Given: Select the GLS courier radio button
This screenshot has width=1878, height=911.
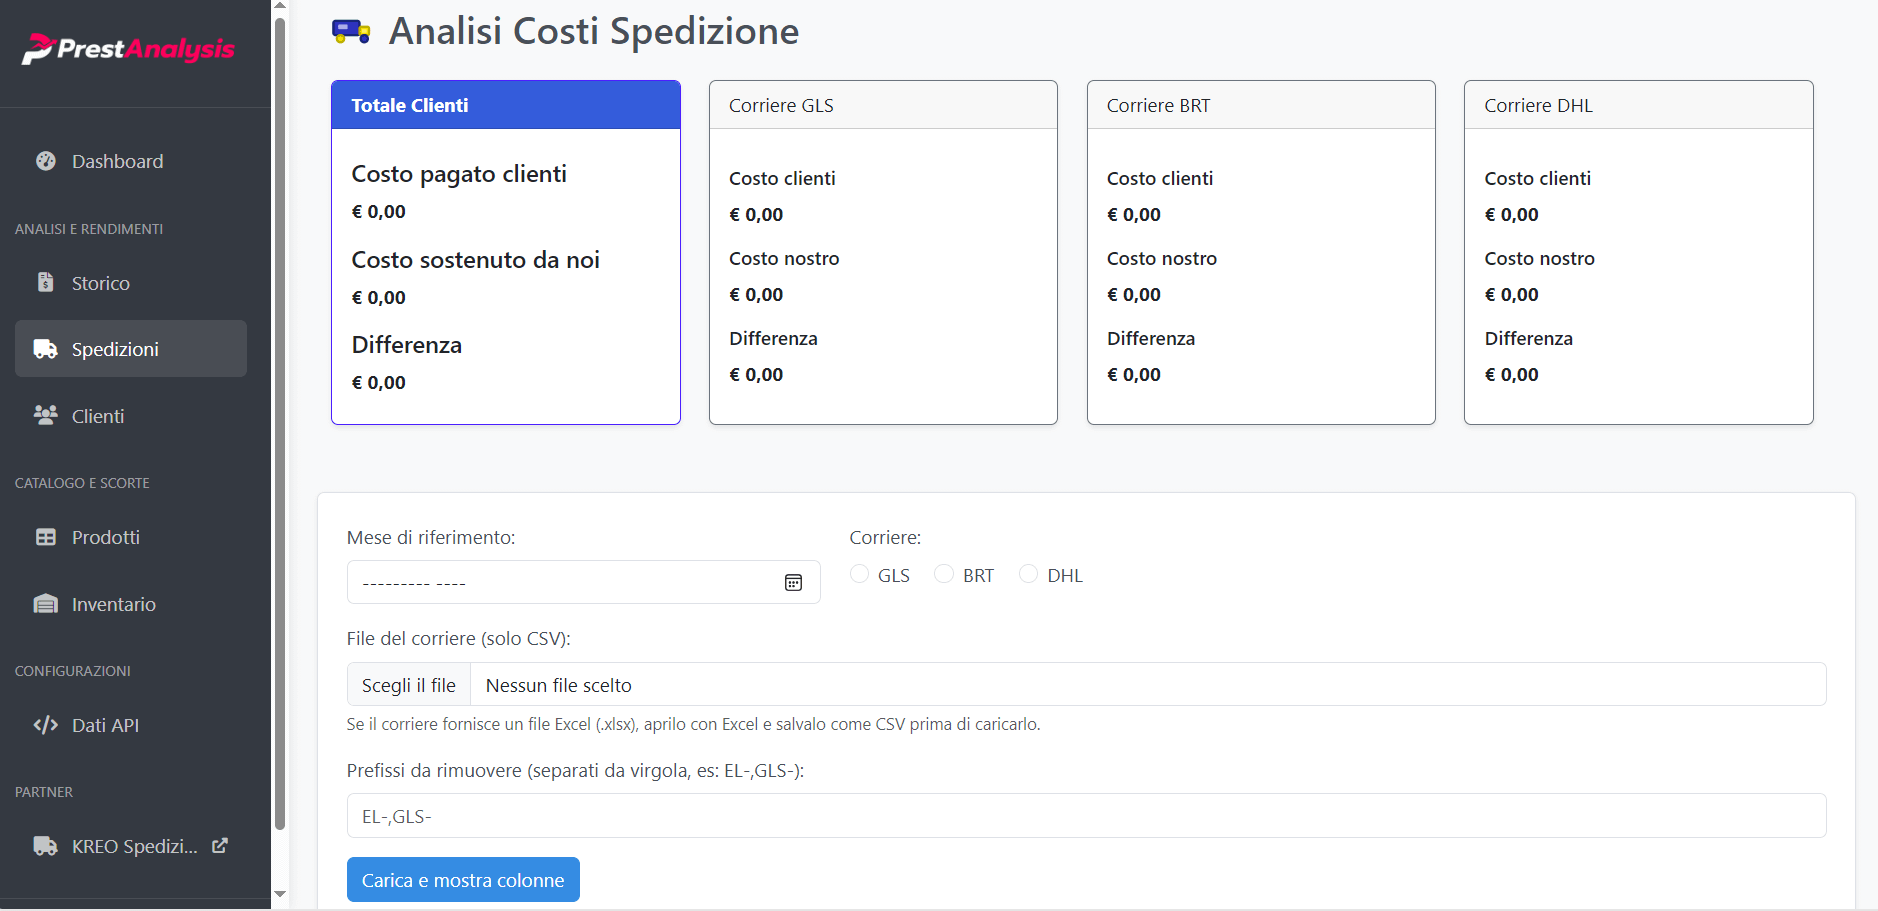Looking at the screenshot, I should 860,573.
